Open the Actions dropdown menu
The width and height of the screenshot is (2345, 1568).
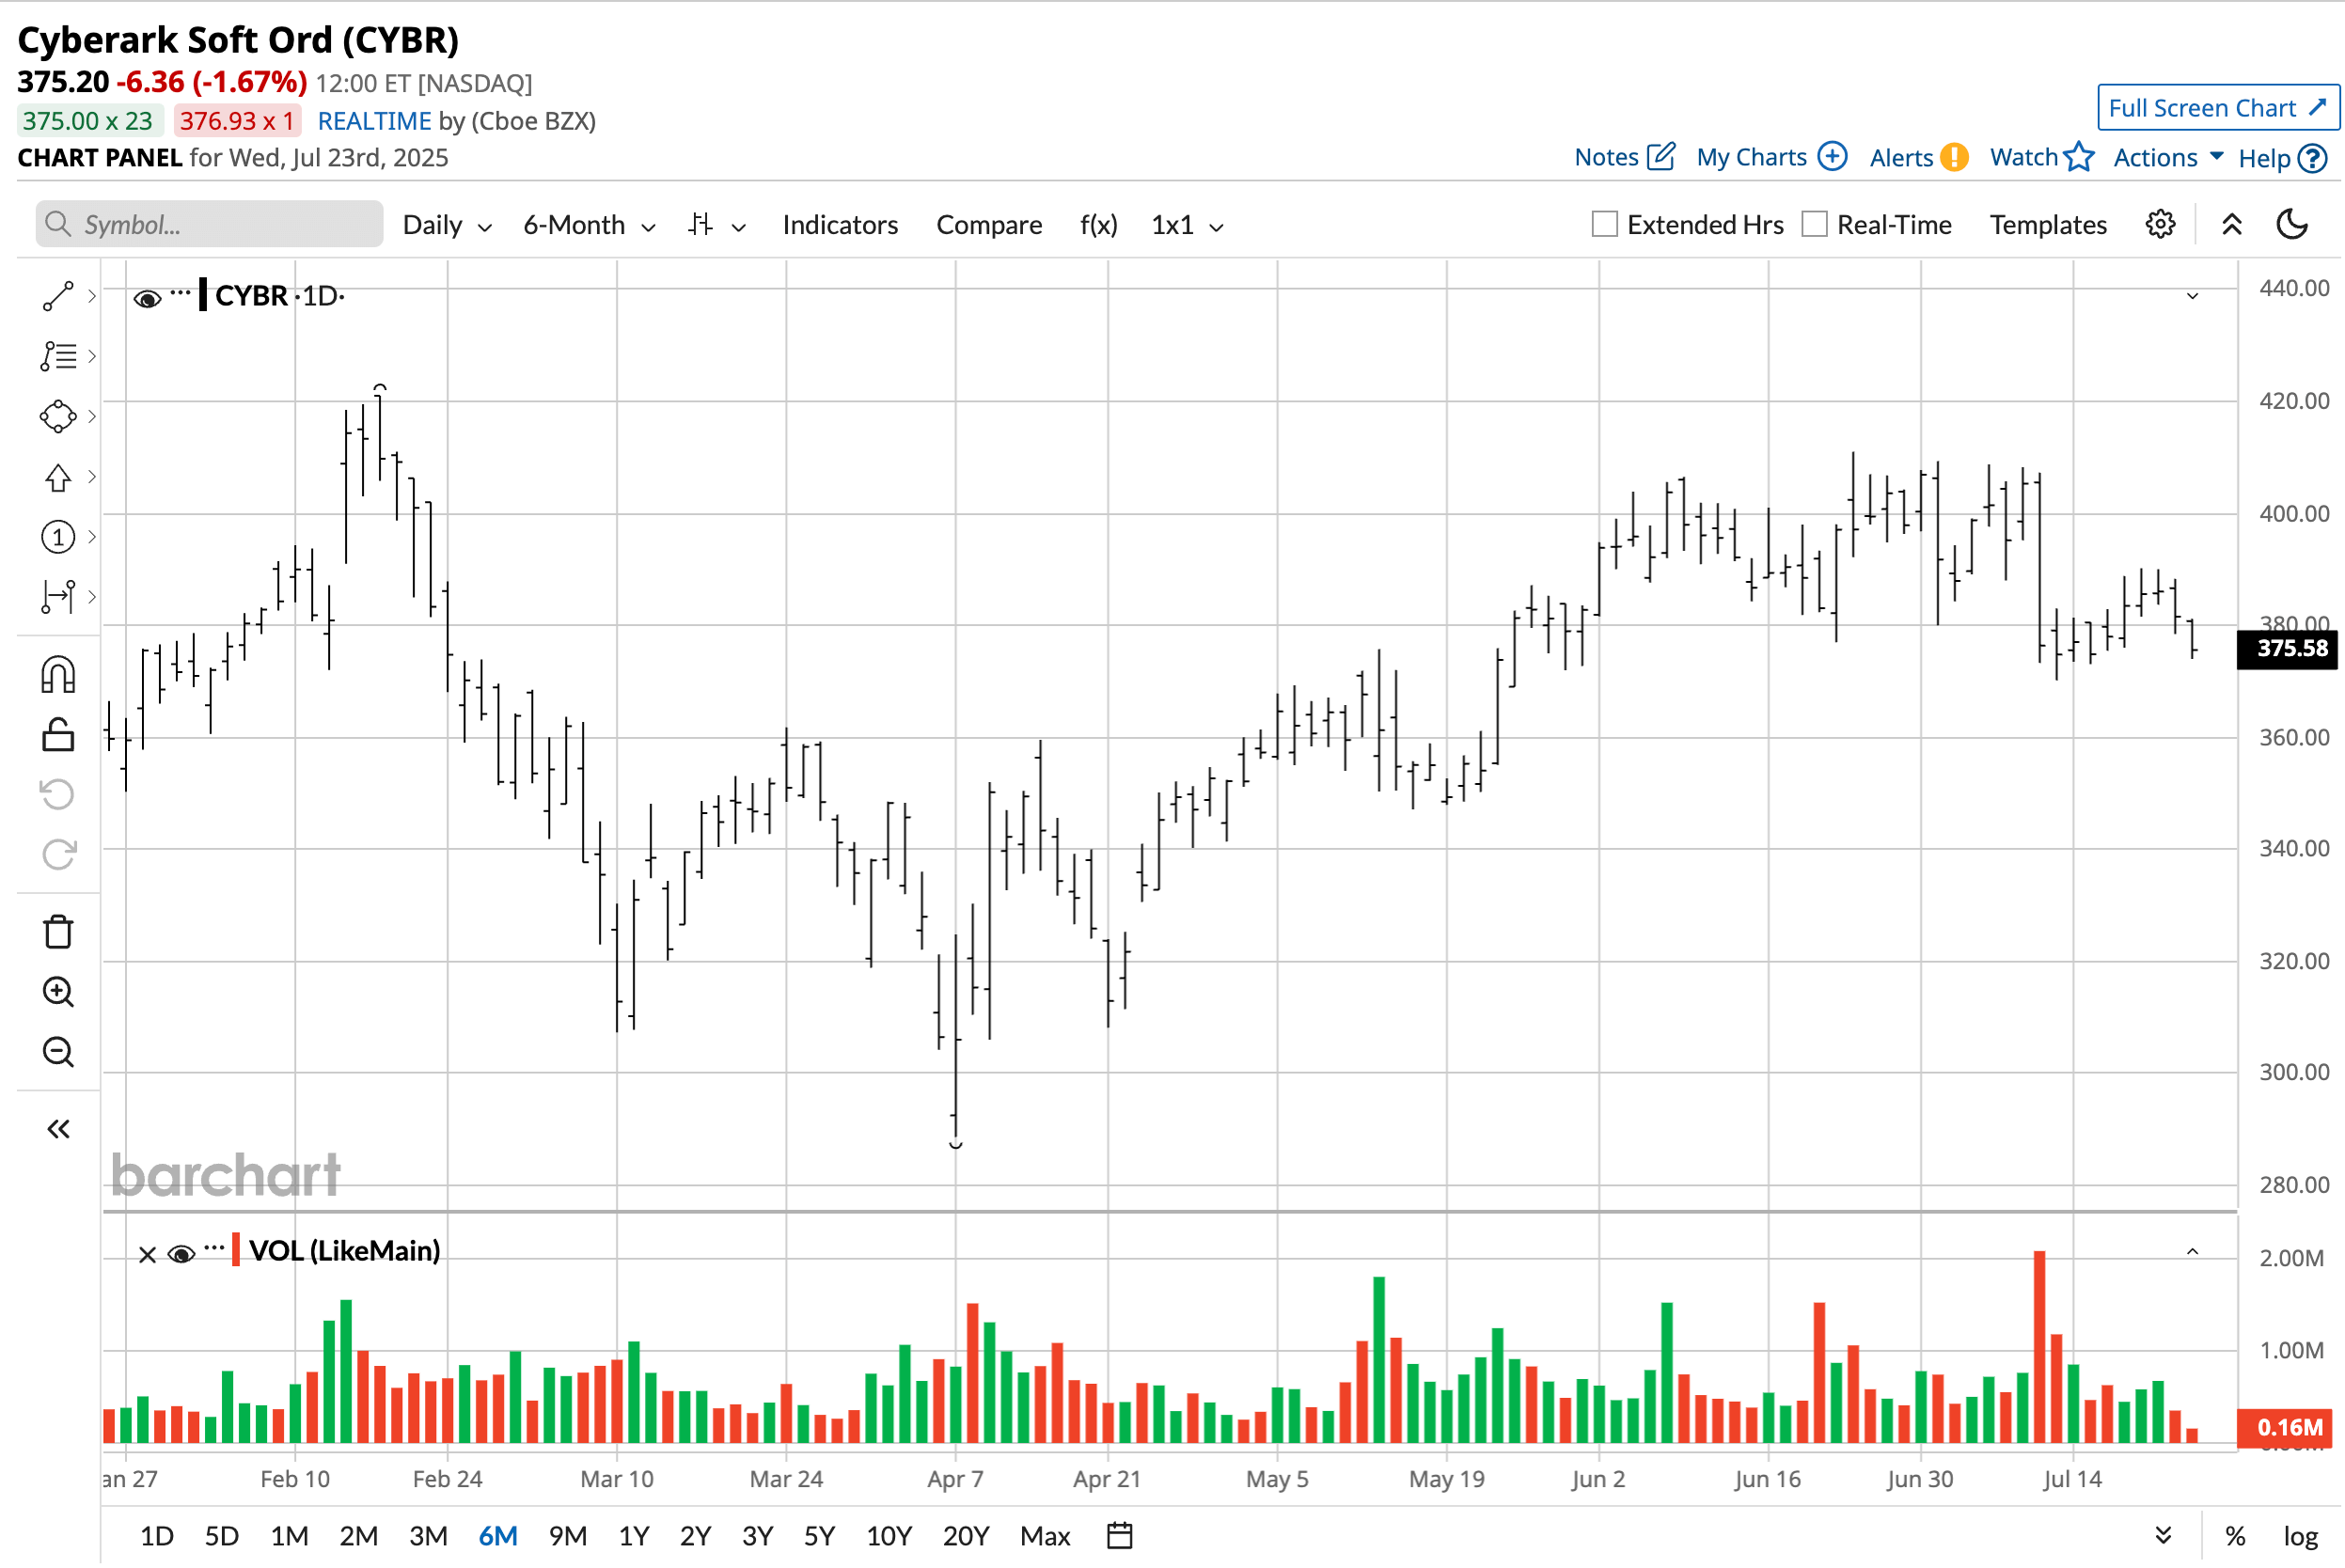tap(2167, 157)
